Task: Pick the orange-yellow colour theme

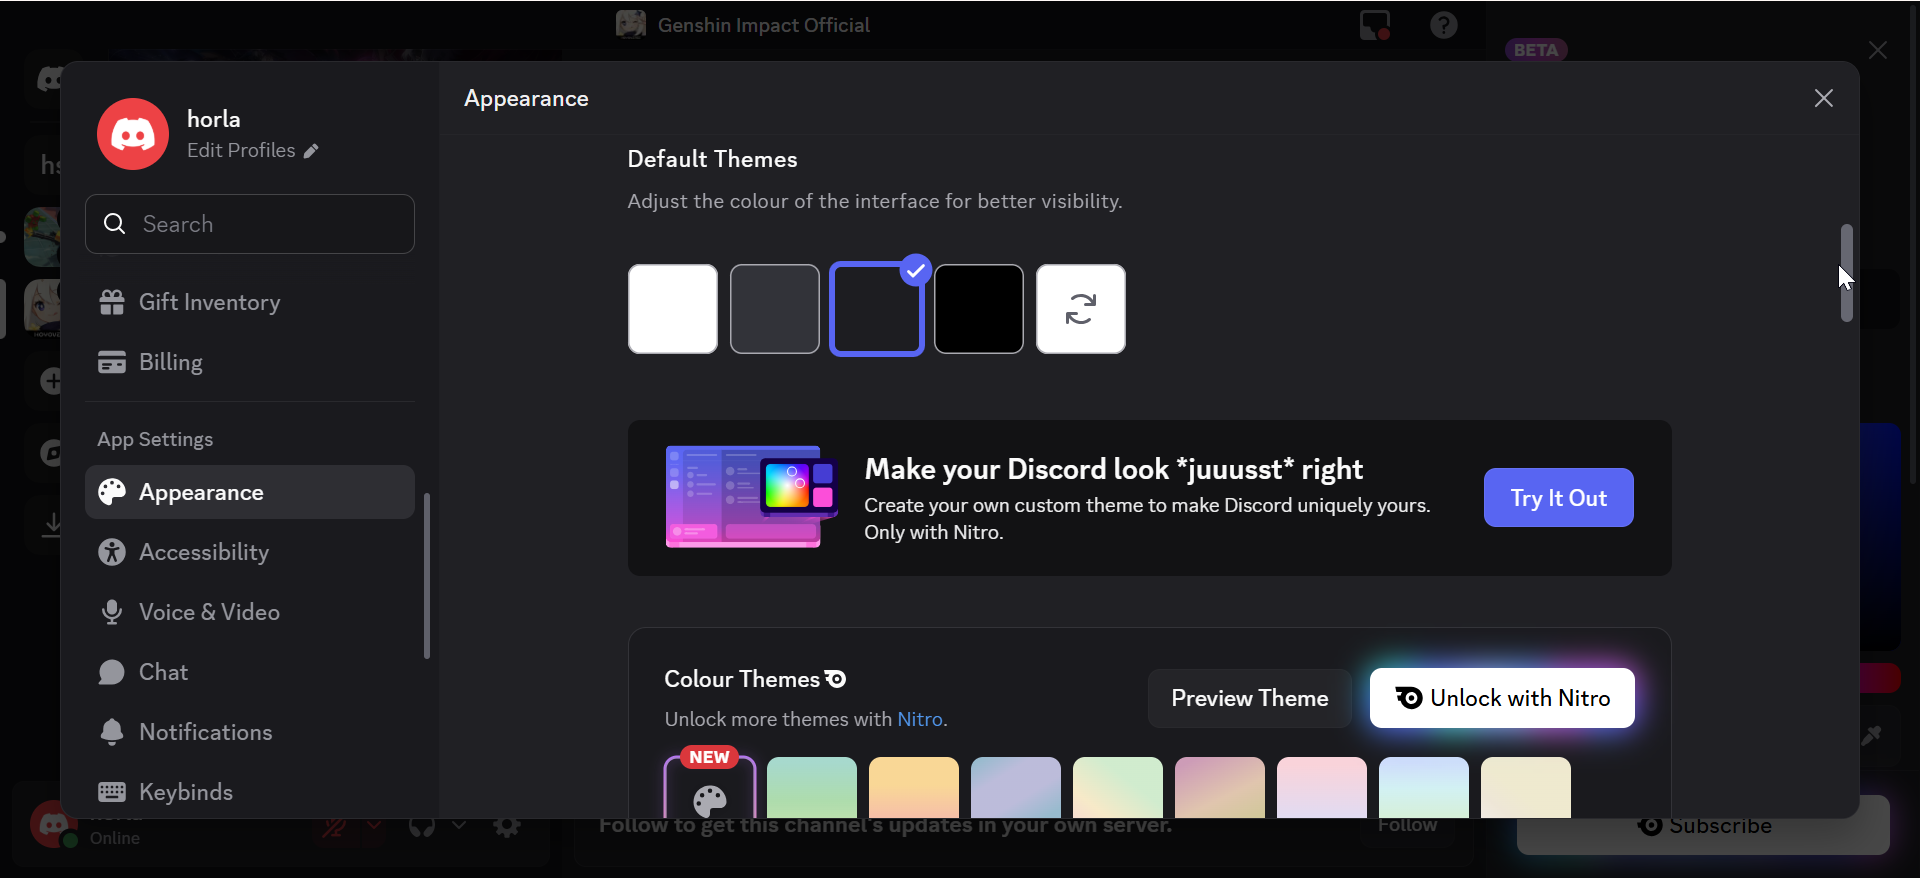Action: click(914, 788)
